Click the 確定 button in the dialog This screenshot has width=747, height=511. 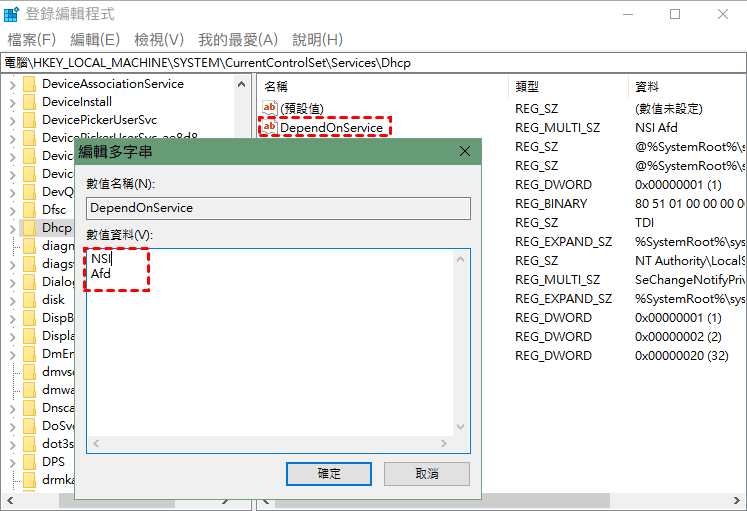coord(329,473)
